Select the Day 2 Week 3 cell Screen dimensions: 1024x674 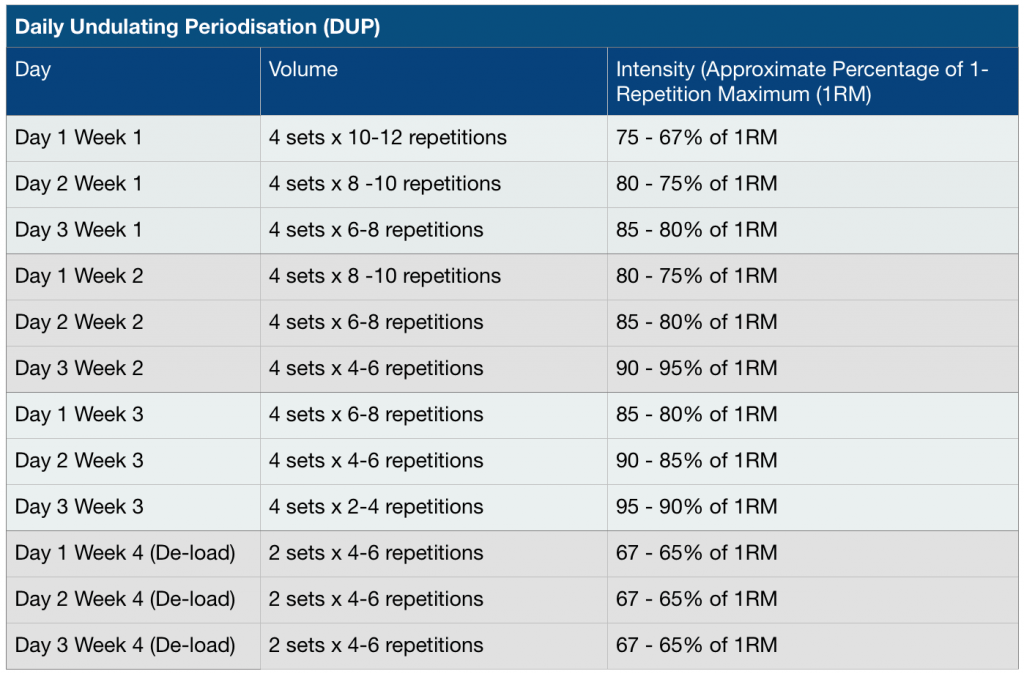(x=79, y=460)
